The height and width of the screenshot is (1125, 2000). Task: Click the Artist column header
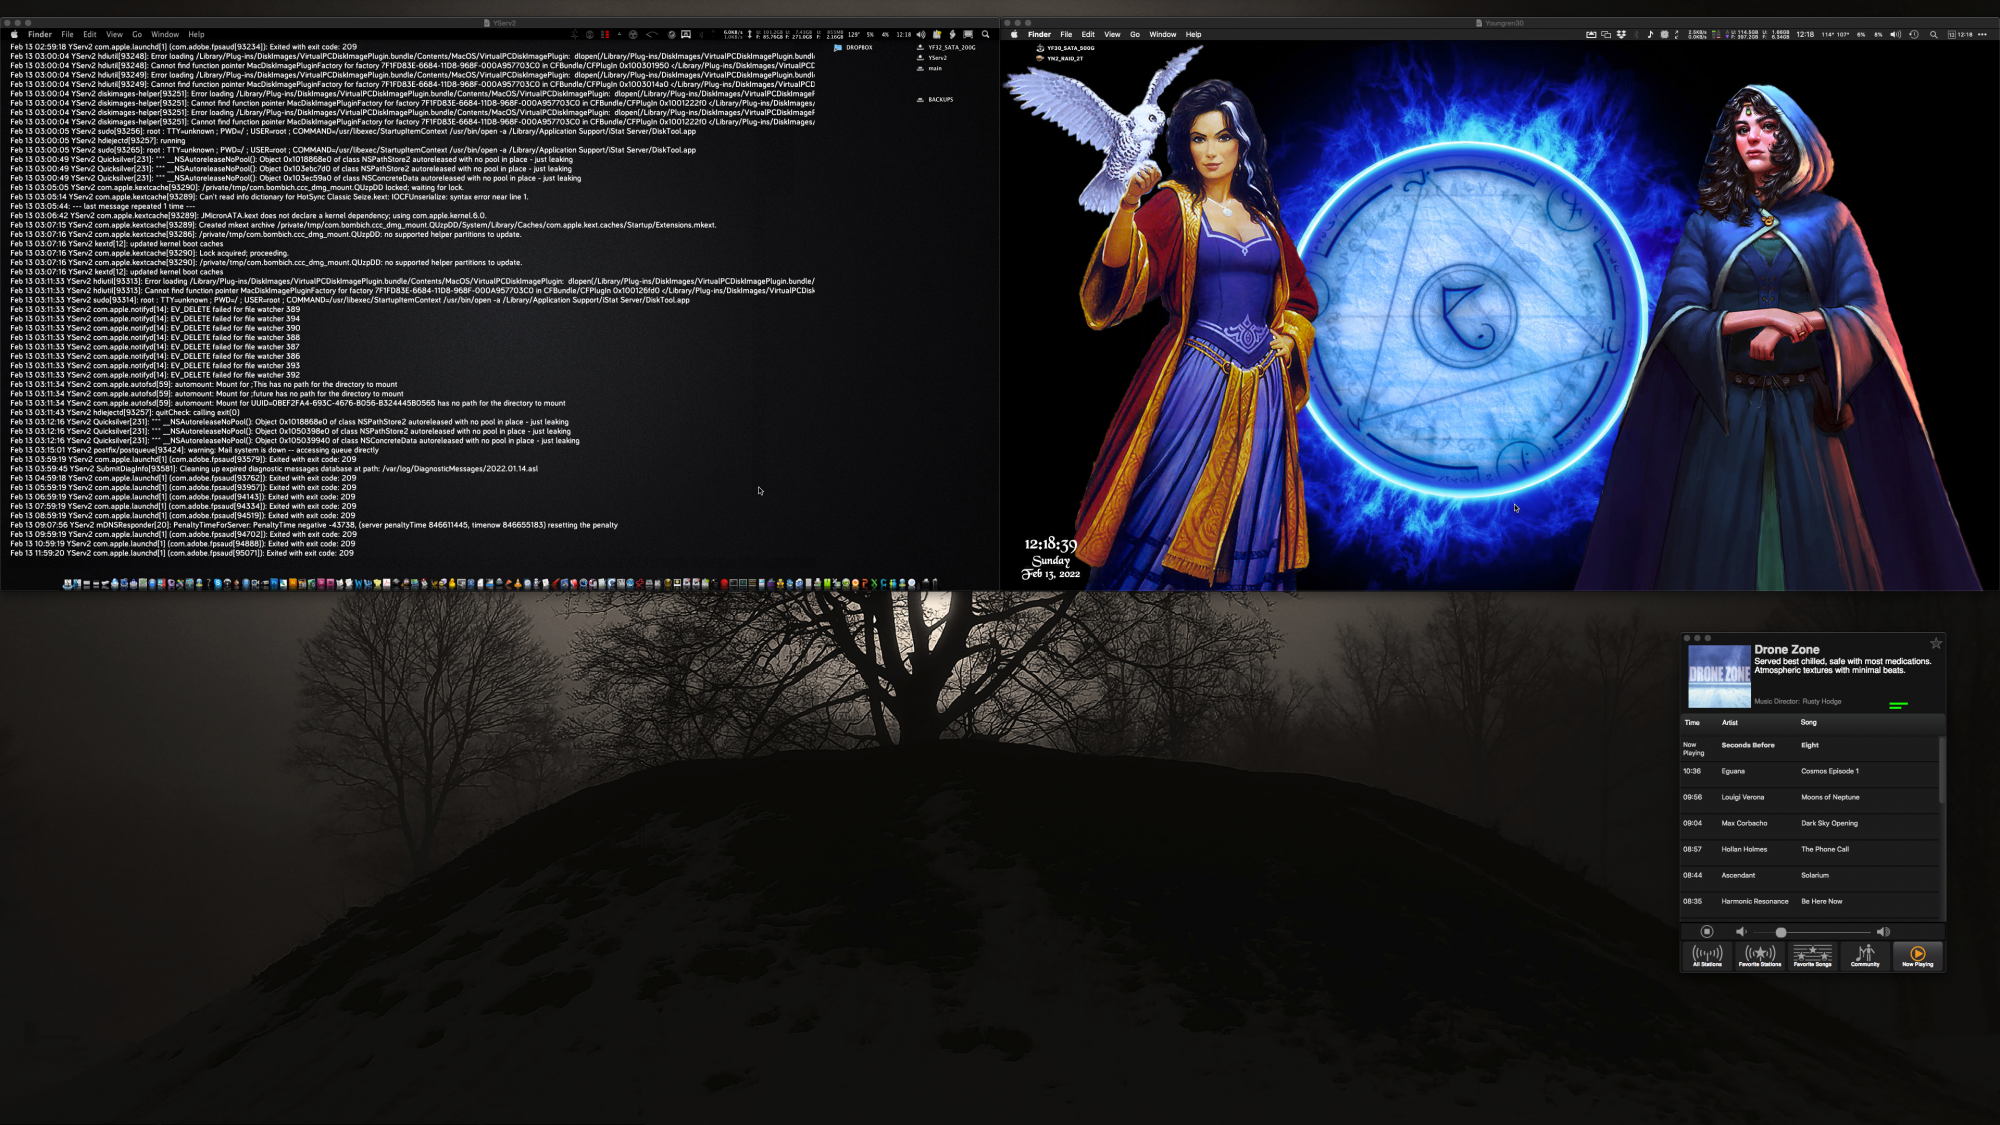pyautogui.click(x=1729, y=722)
